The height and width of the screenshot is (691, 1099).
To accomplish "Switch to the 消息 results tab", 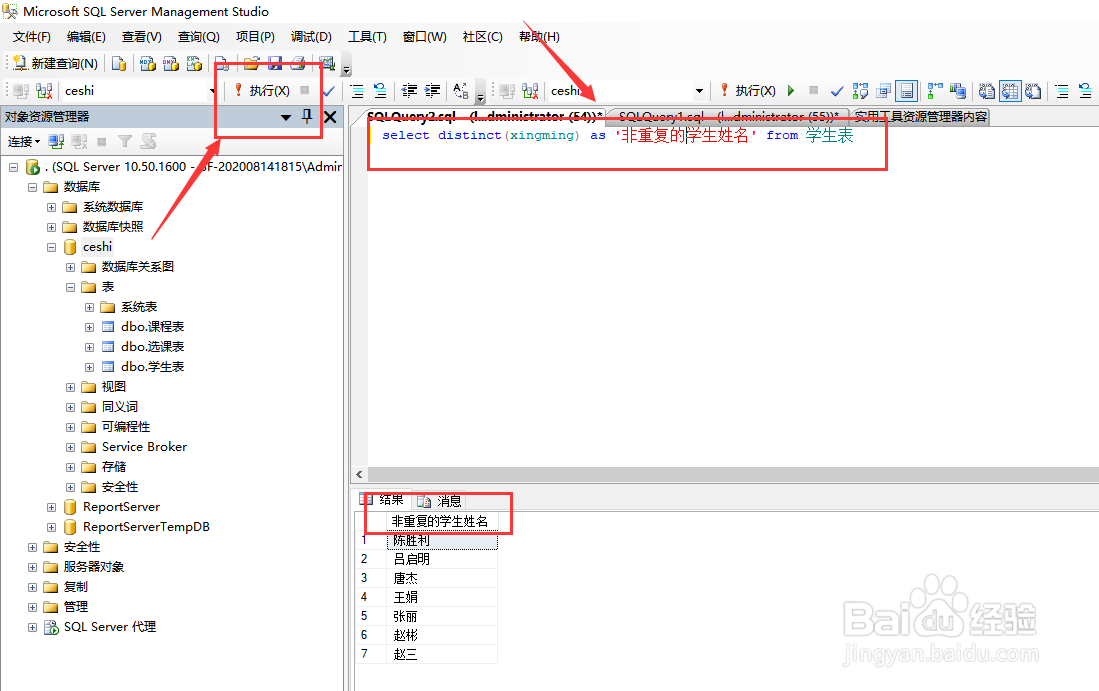I will (x=447, y=500).
